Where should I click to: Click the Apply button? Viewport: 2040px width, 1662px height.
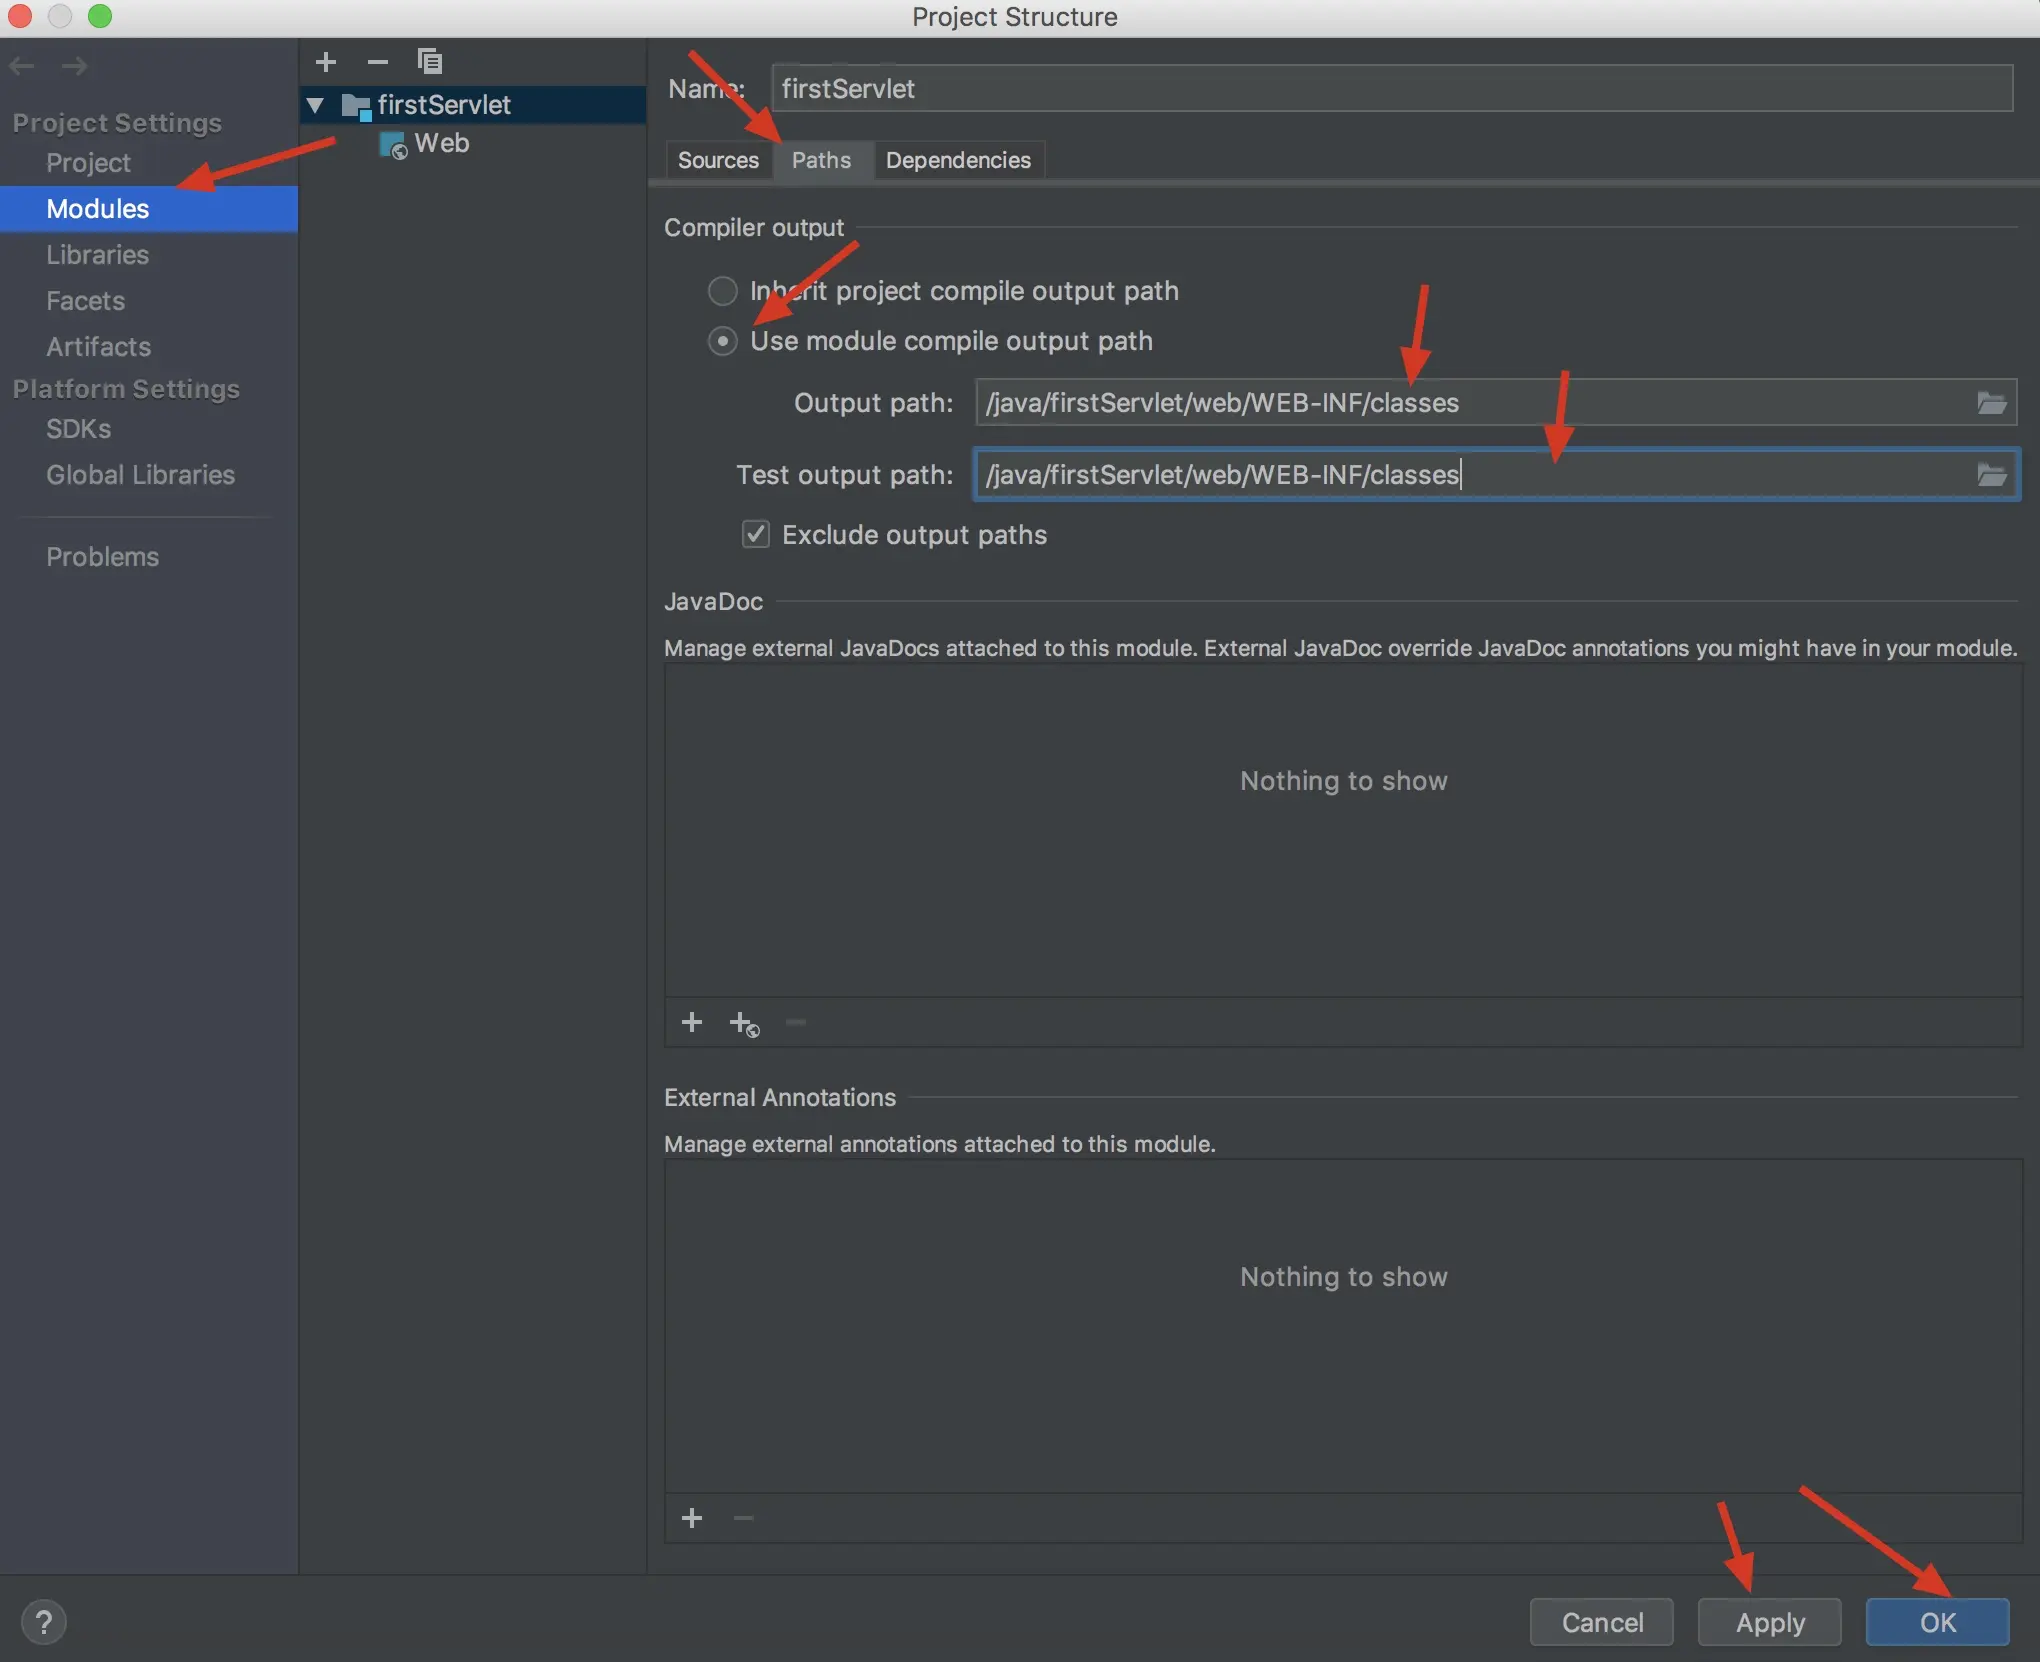coord(1769,1622)
